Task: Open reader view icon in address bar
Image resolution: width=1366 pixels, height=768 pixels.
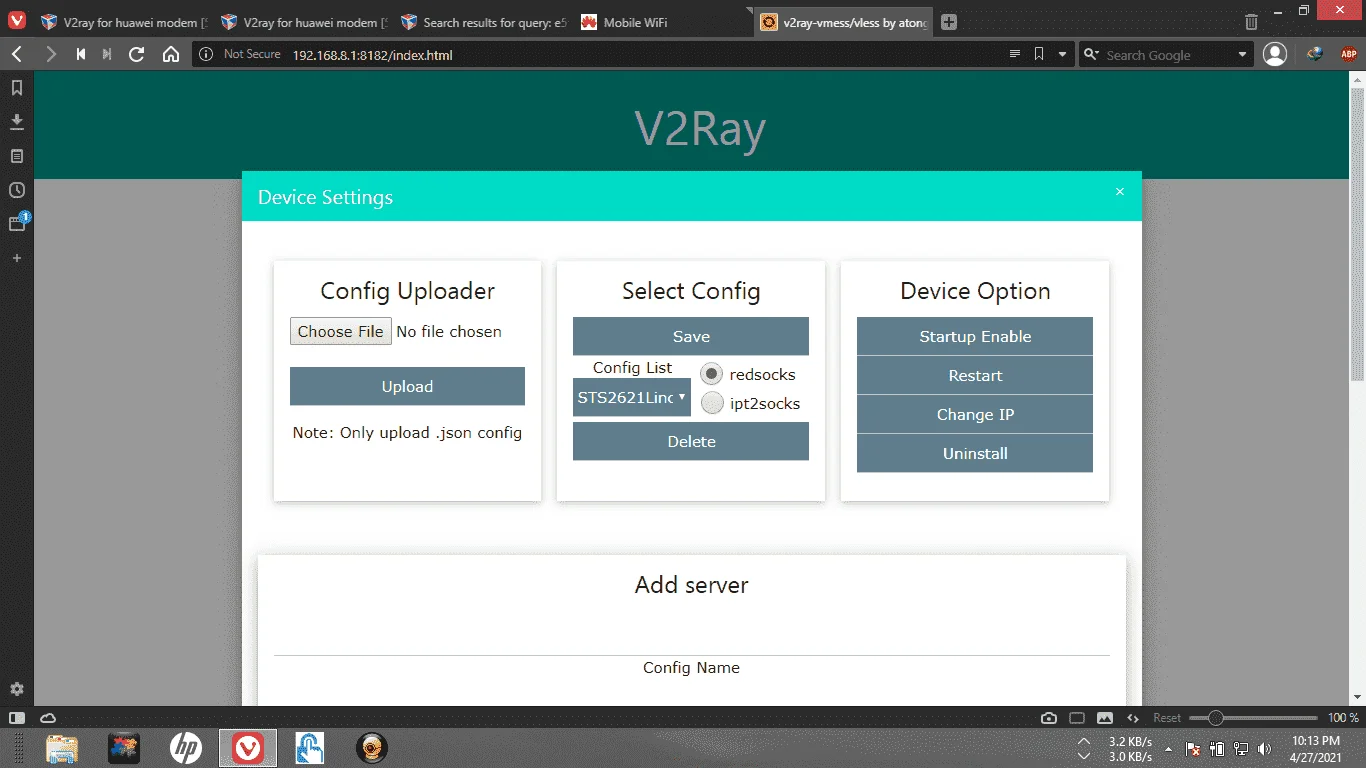Action: pos(1015,54)
